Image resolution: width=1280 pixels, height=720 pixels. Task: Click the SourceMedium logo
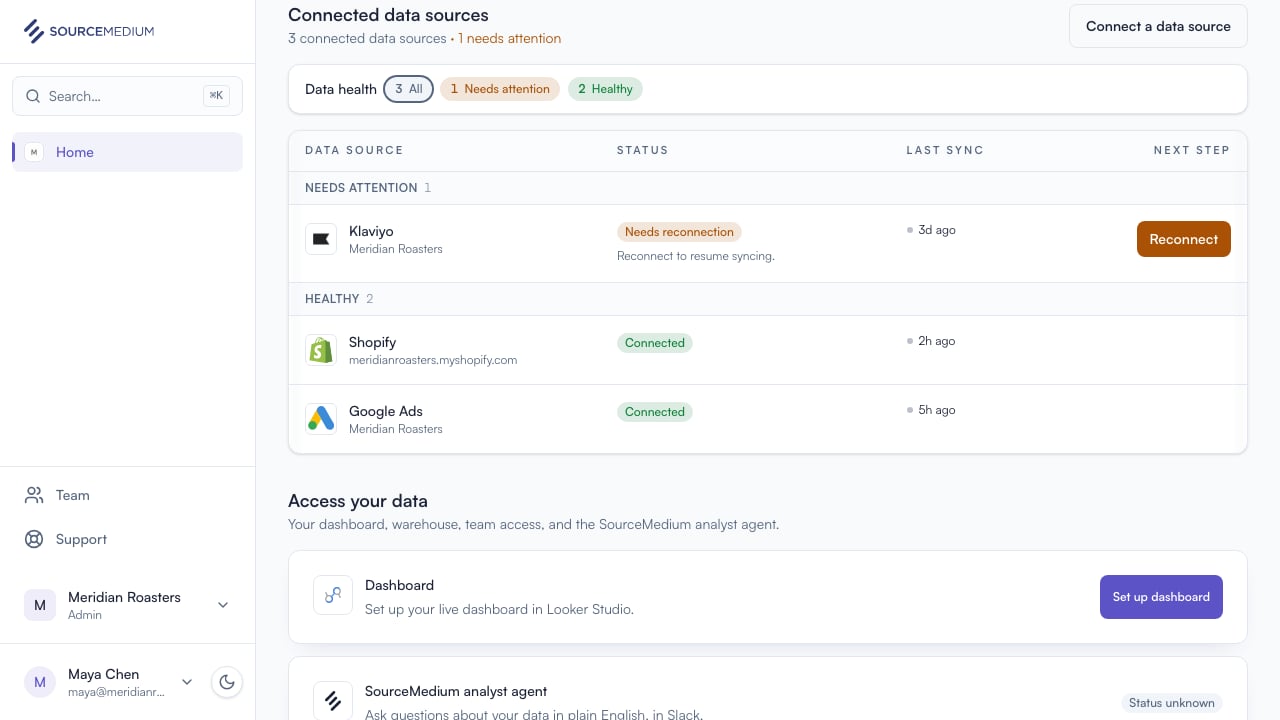pos(89,31)
